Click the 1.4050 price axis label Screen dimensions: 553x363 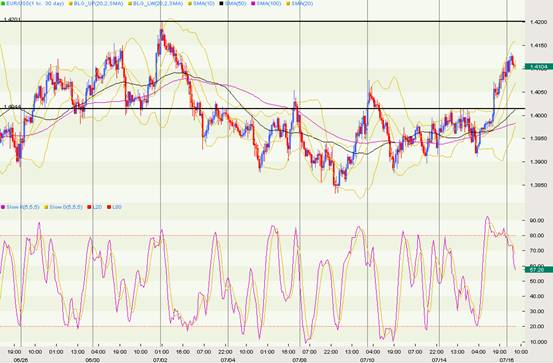click(538, 92)
